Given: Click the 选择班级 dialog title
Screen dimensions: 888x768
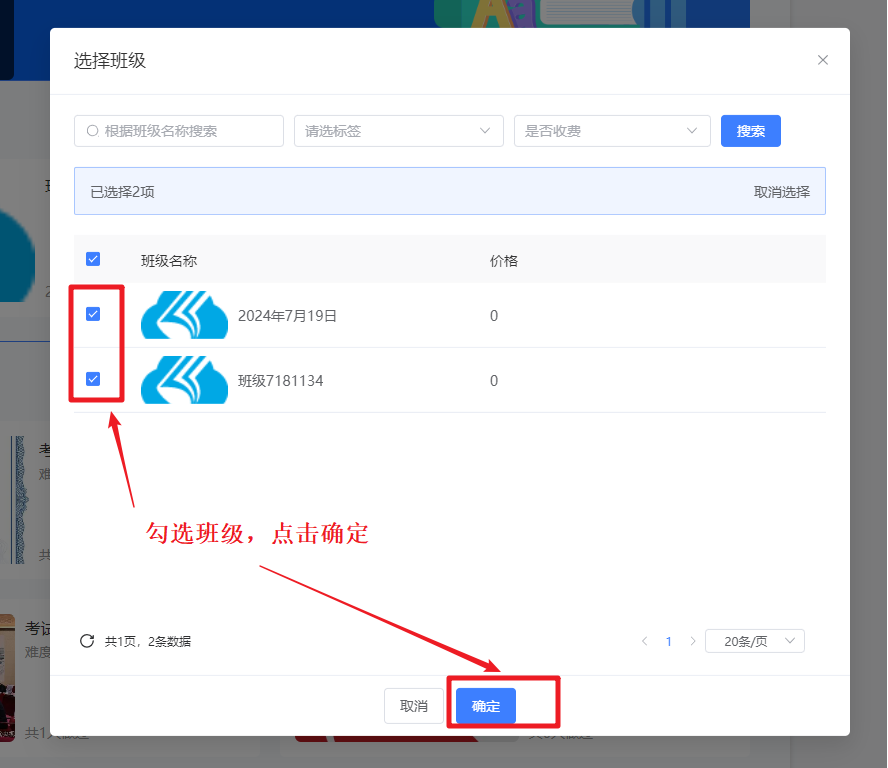Looking at the screenshot, I should [x=110, y=60].
